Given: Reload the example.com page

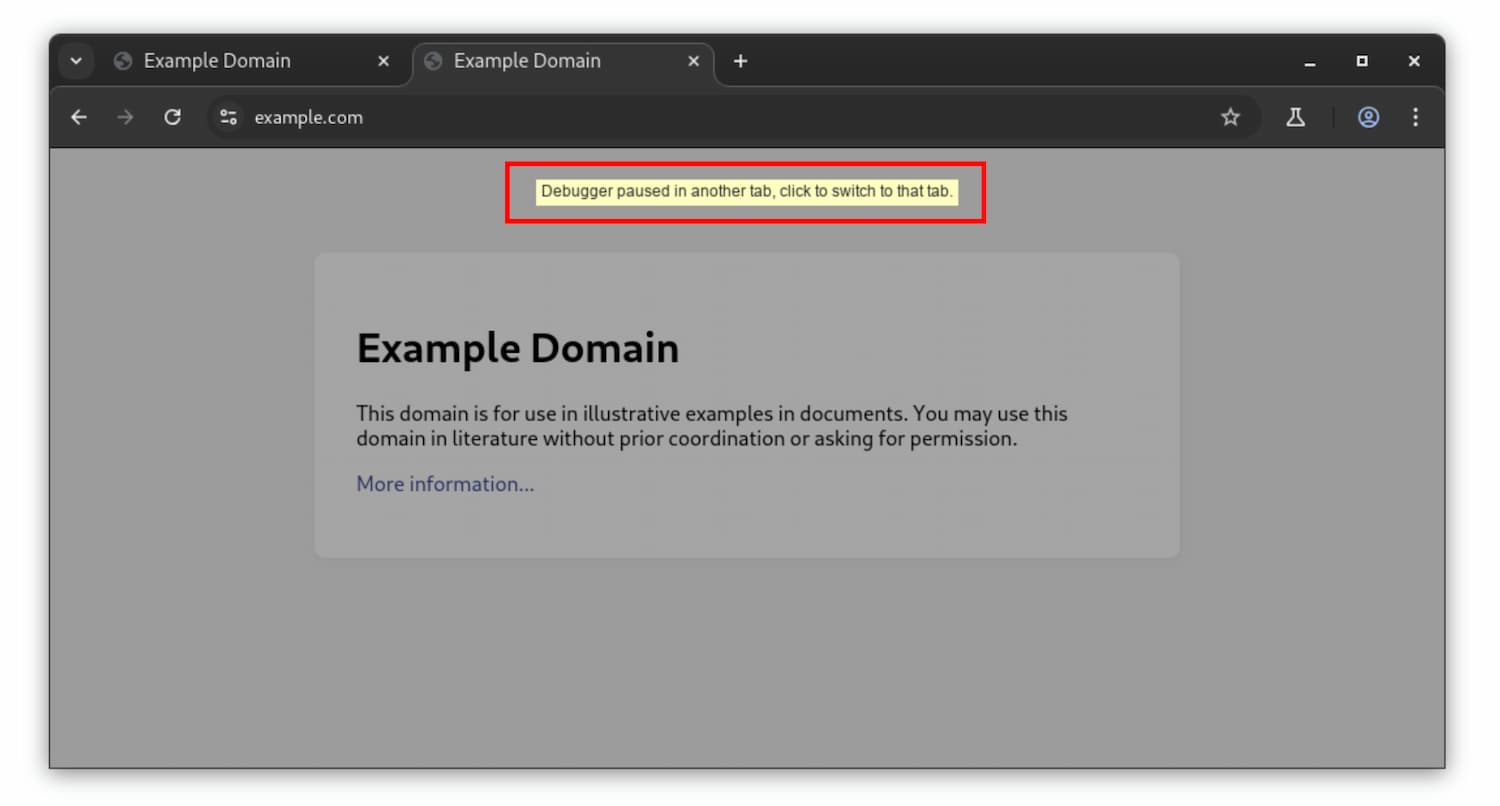Looking at the screenshot, I should pos(172,117).
